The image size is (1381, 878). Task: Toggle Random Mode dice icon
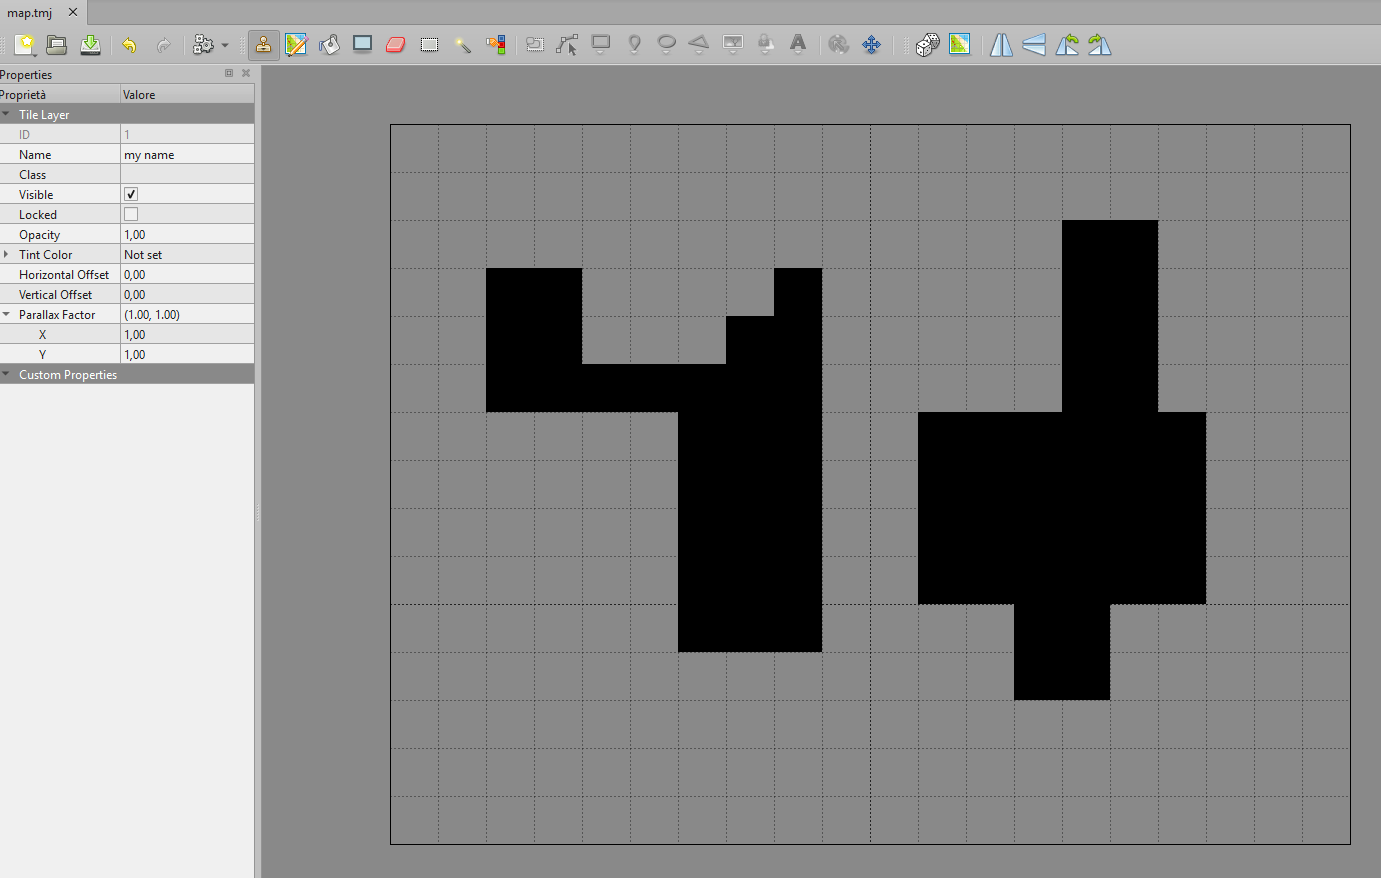pos(927,45)
